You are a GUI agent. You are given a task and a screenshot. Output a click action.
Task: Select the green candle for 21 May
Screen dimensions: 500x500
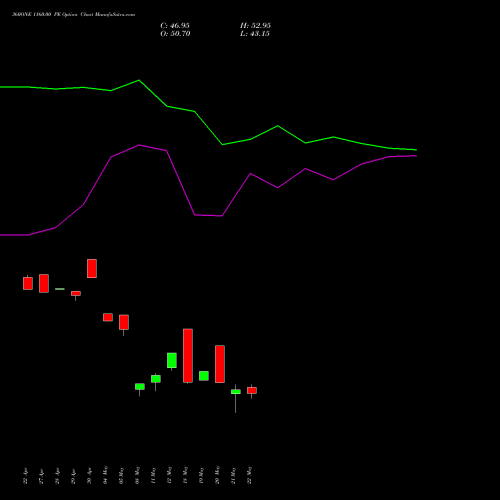click(236, 392)
